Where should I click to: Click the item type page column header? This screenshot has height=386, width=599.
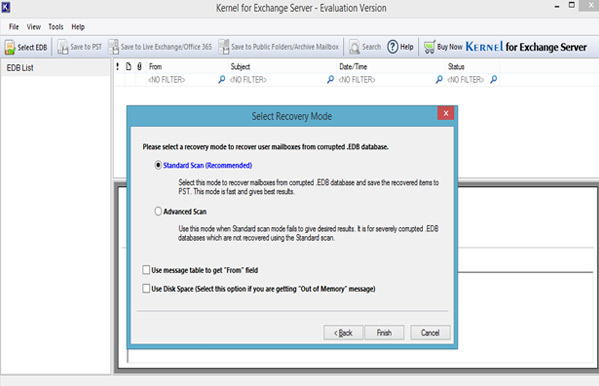[129, 66]
